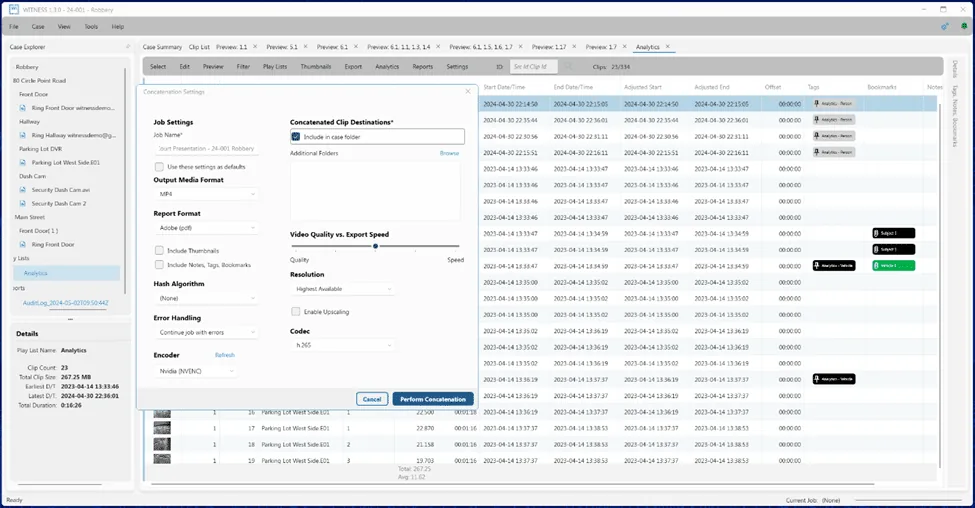Enable Upscaling checkbox
This screenshot has width=975, height=508.
coord(296,312)
